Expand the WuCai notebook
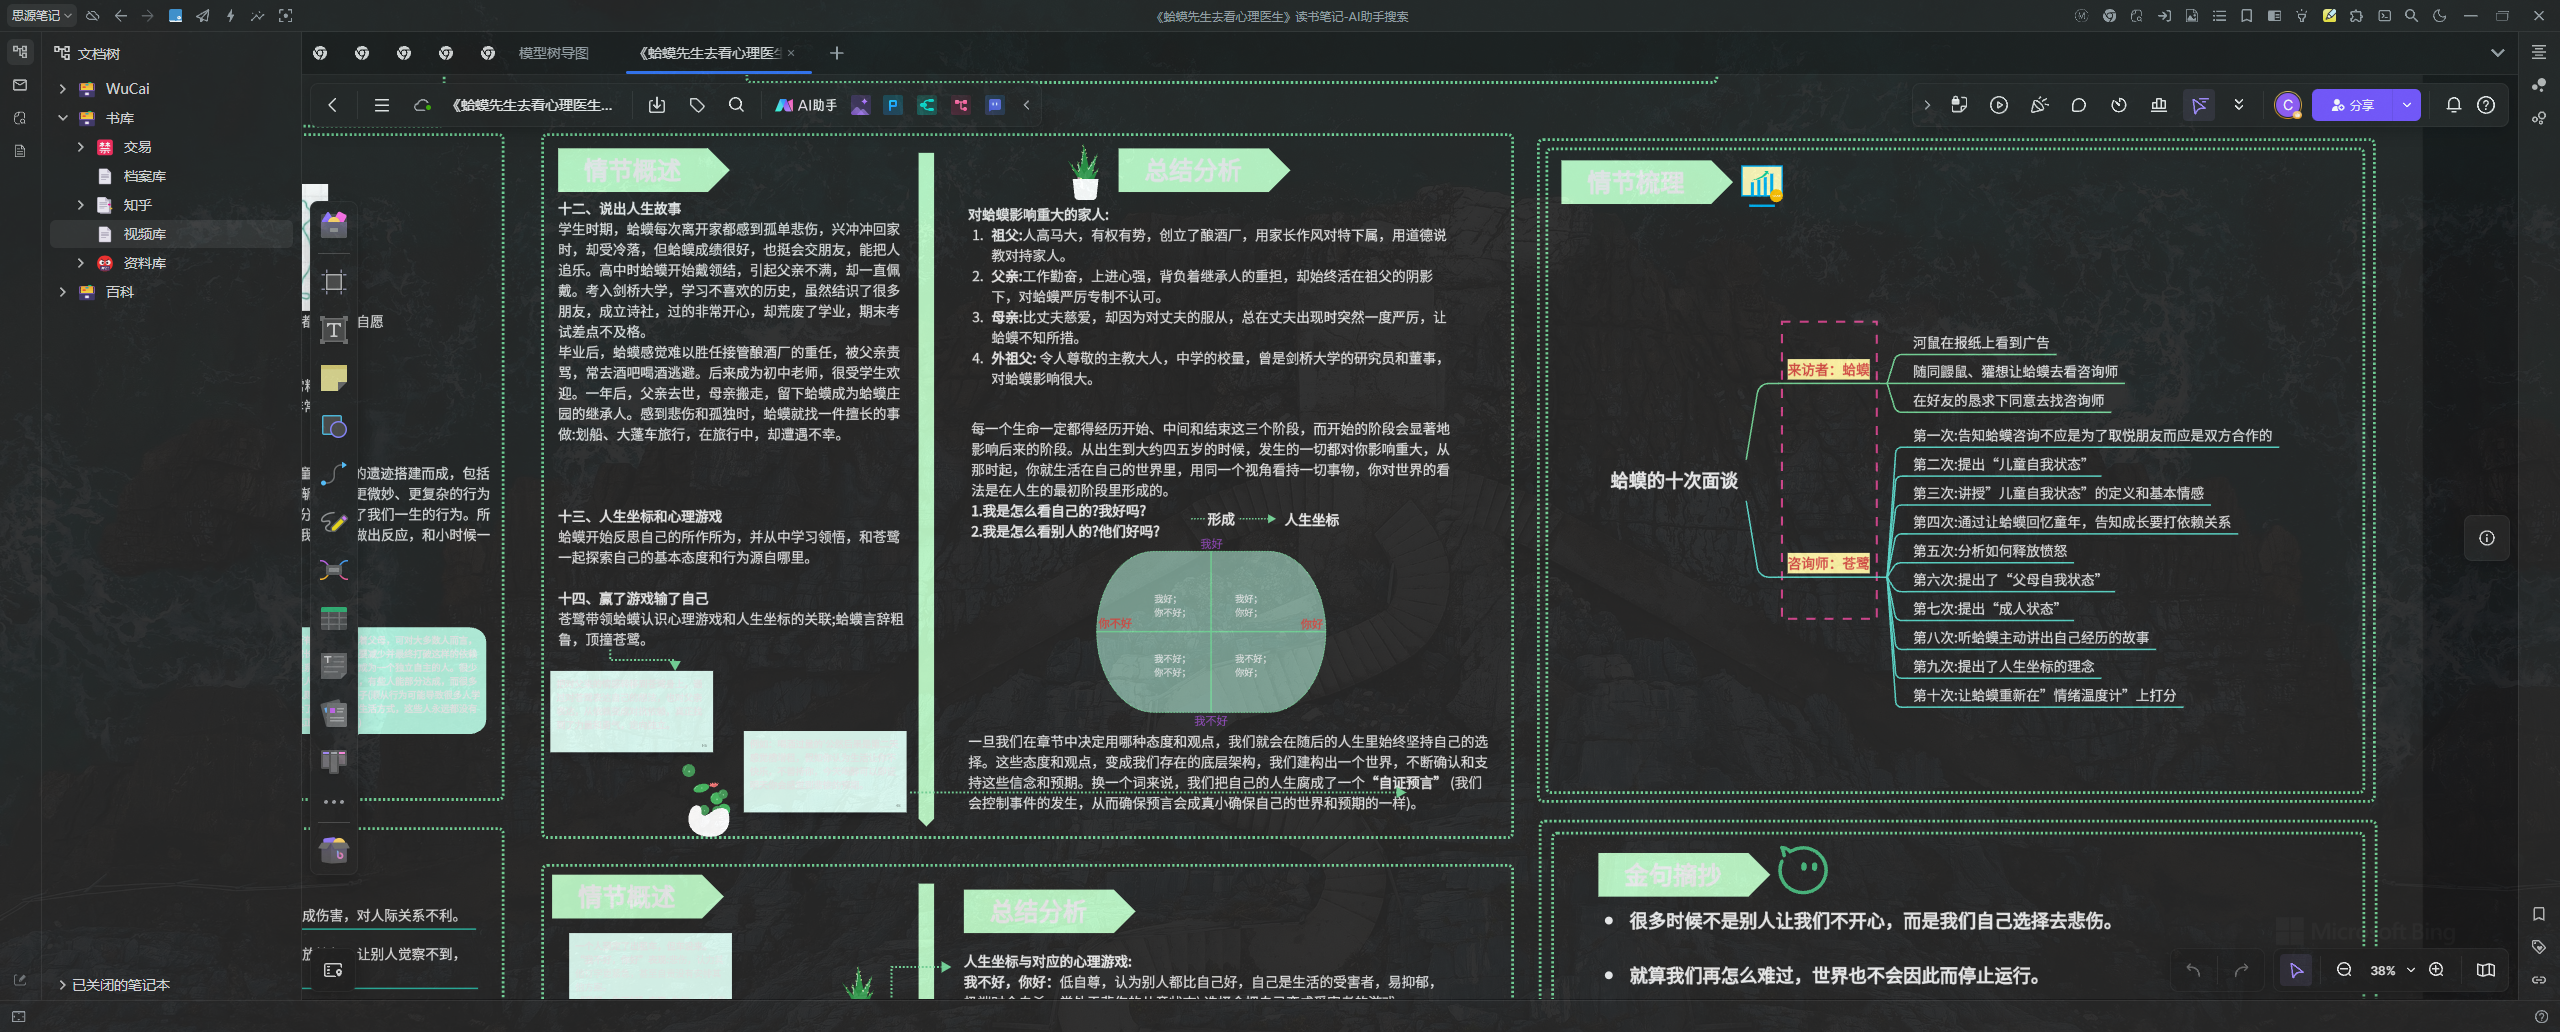The width and height of the screenshot is (2560, 1032). click(x=63, y=89)
